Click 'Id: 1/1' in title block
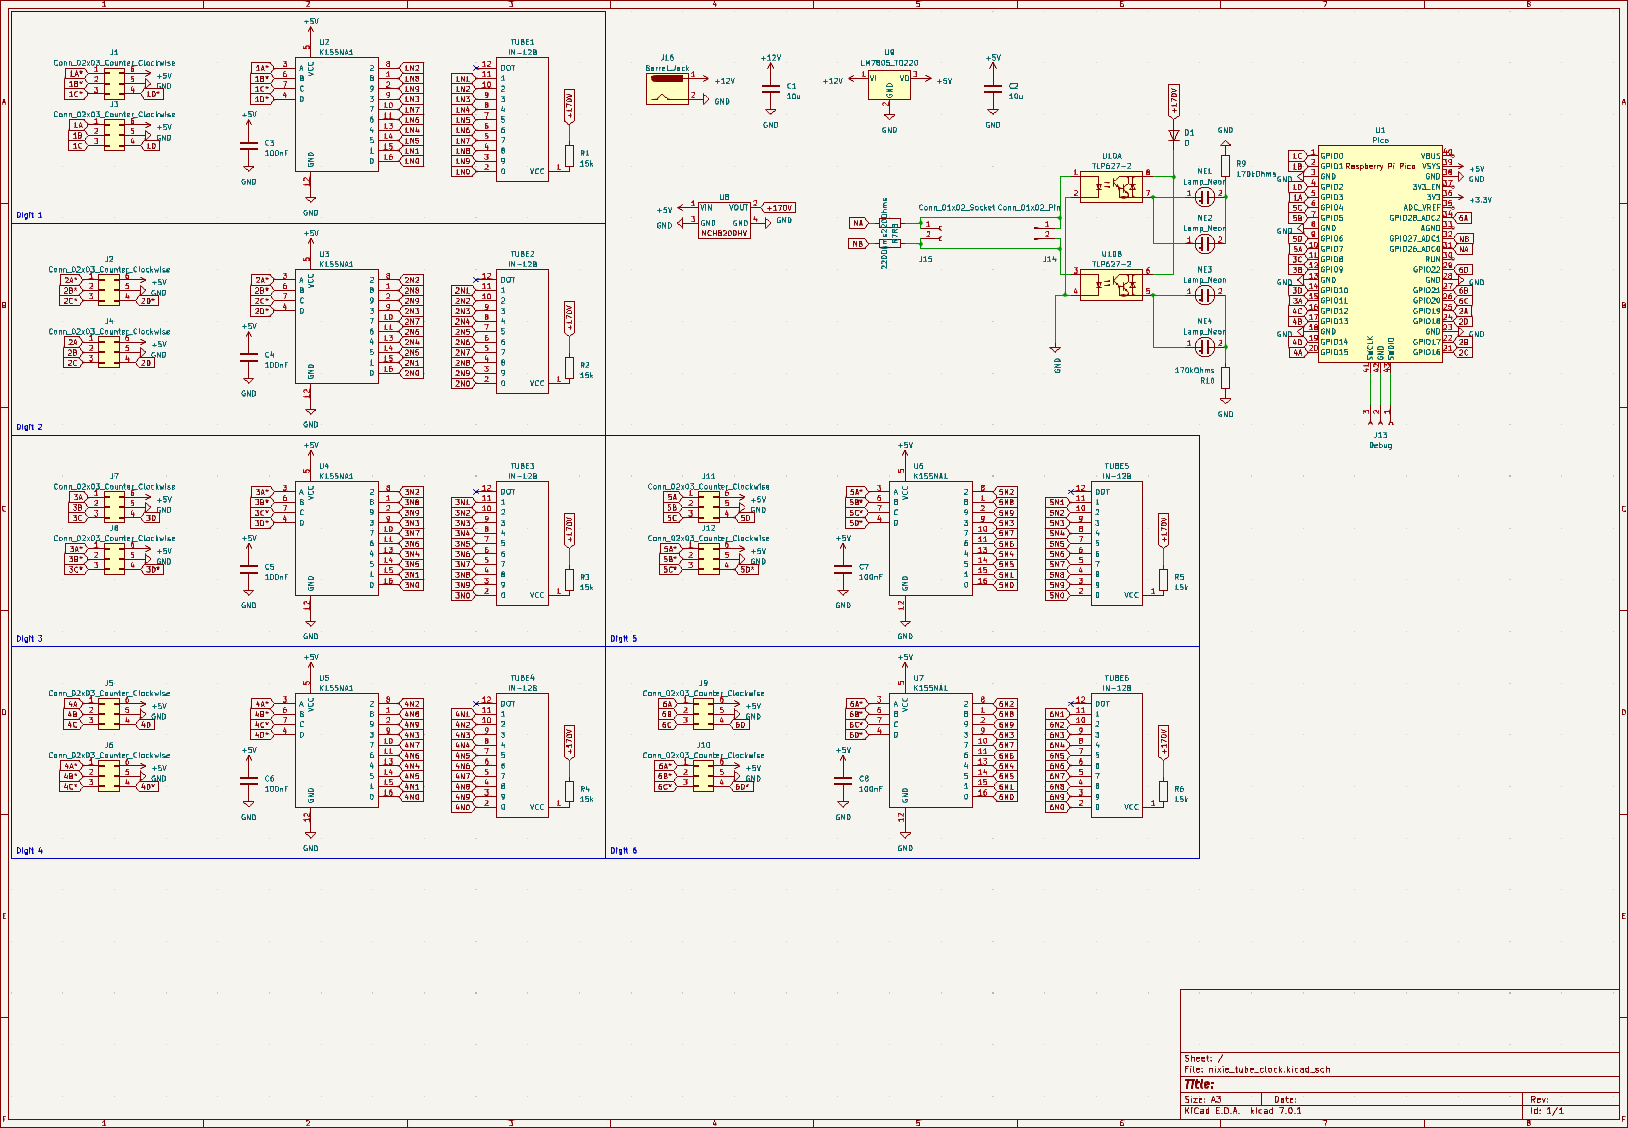 pos(1547,1110)
